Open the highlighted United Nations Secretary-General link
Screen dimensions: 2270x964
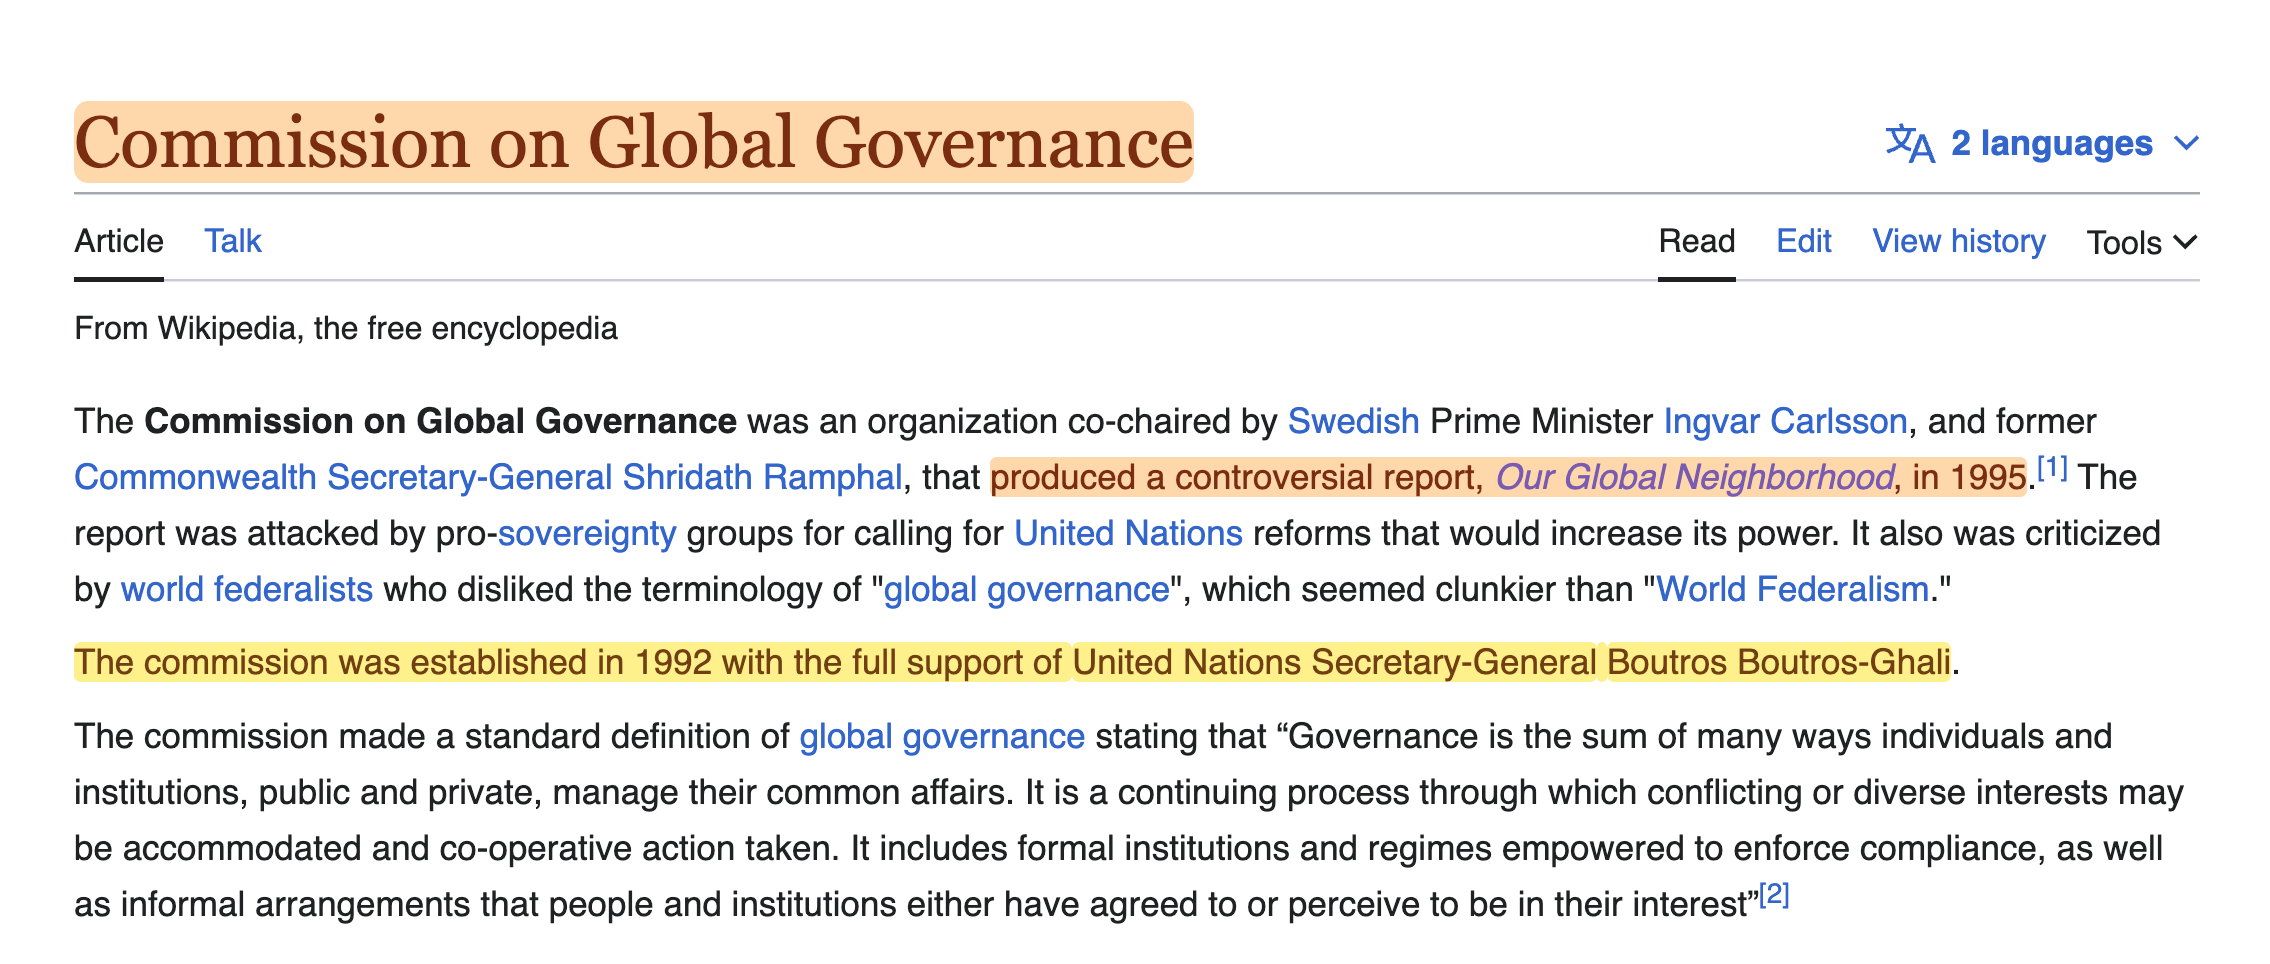click(1334, 662)
